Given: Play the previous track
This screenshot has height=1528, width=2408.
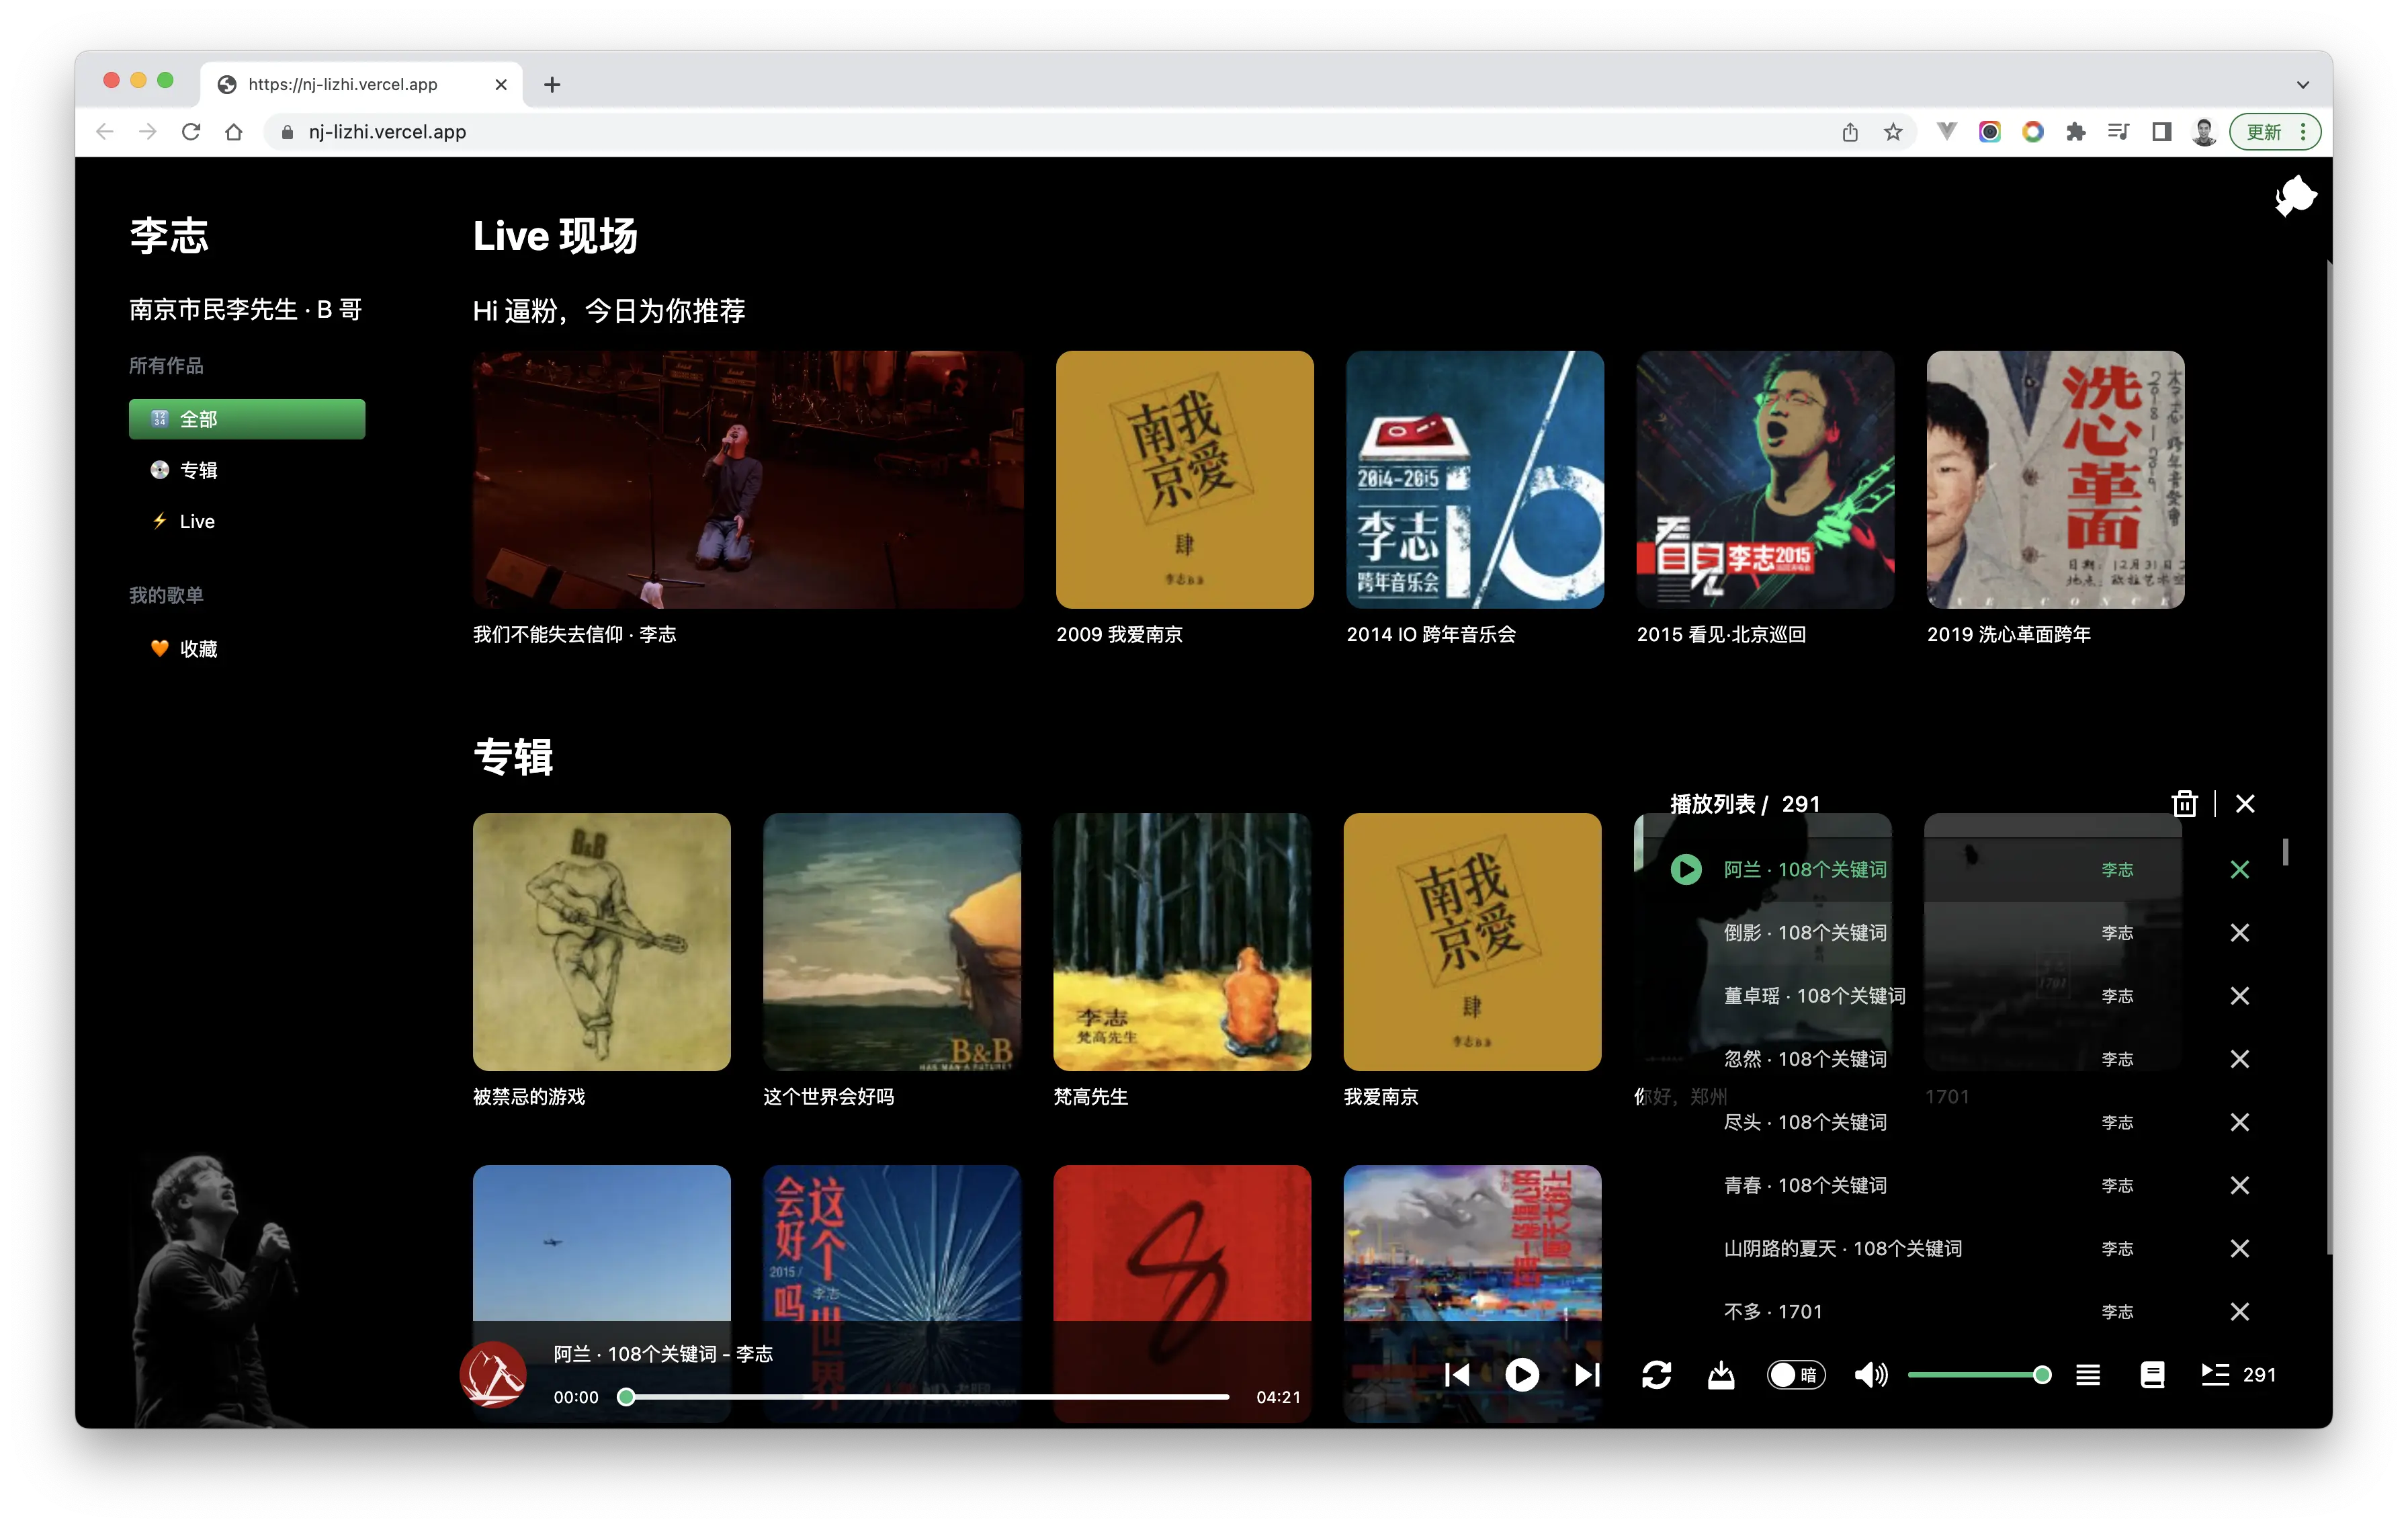Looking at the screenshot, I should (1459, 1375).
